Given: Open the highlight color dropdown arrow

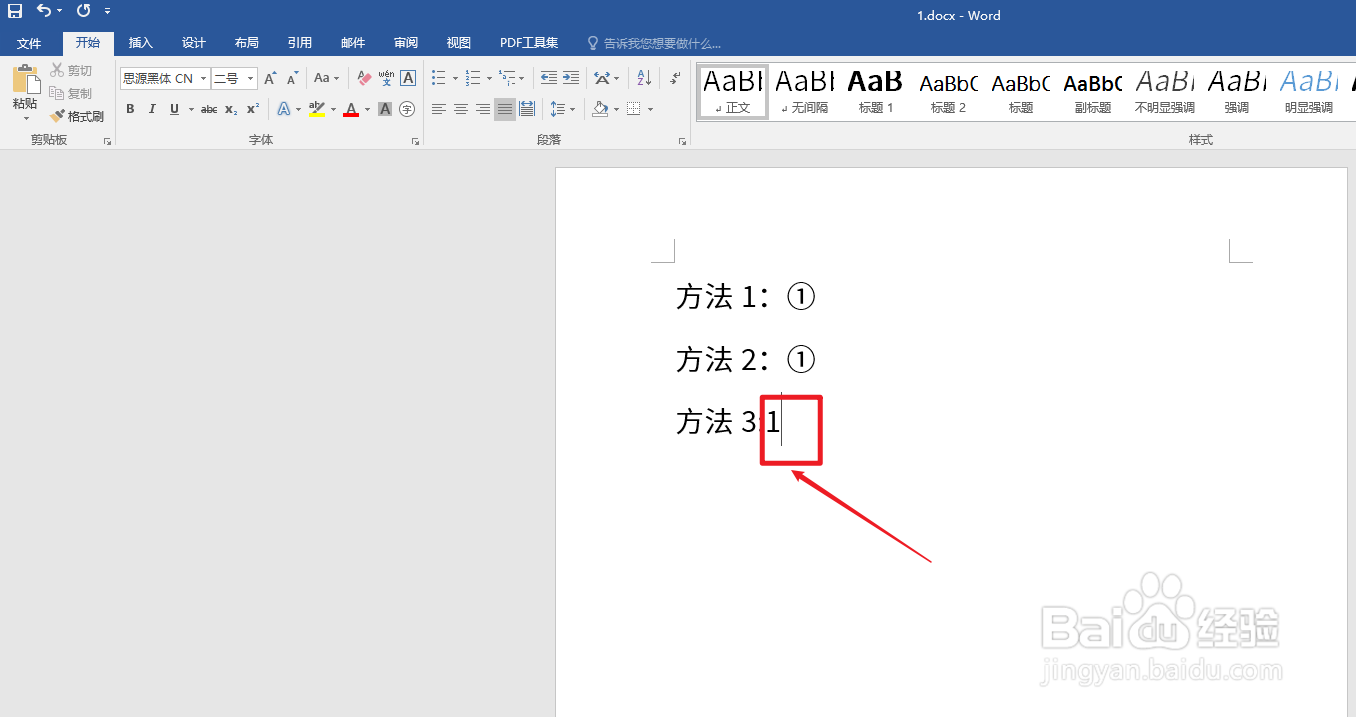Looking at the screenshot, I should (x=333, y=109).
